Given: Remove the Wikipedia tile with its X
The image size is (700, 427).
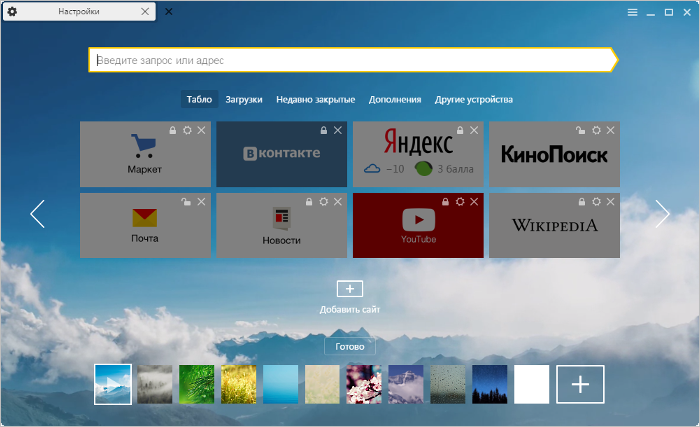Looking at the screenshot, I should [x=610, y=202].
